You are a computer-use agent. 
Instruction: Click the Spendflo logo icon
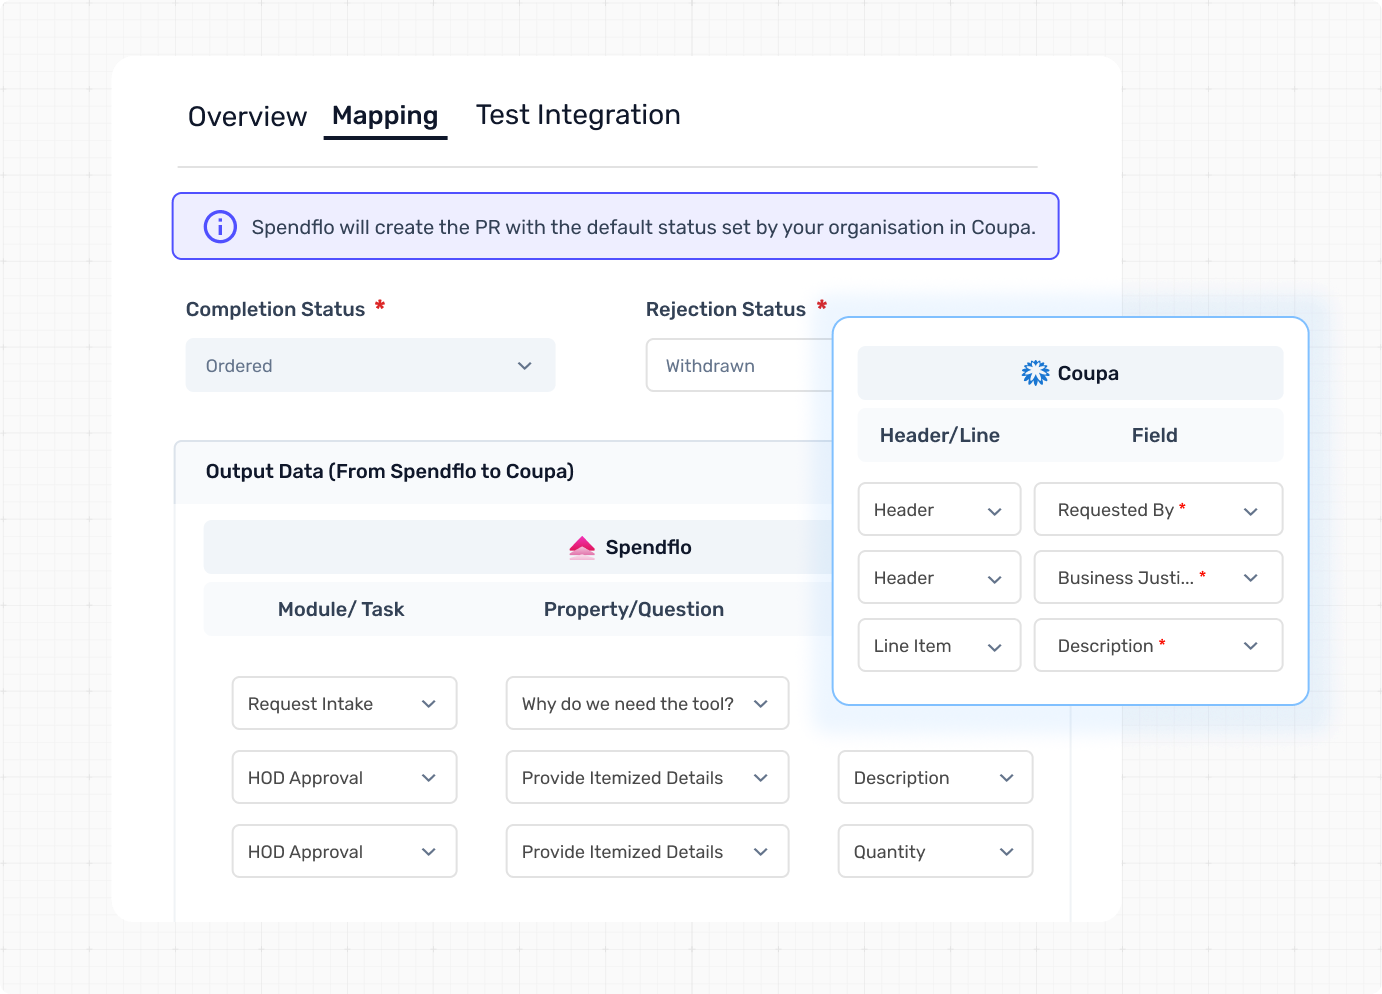tap(582, 547)
